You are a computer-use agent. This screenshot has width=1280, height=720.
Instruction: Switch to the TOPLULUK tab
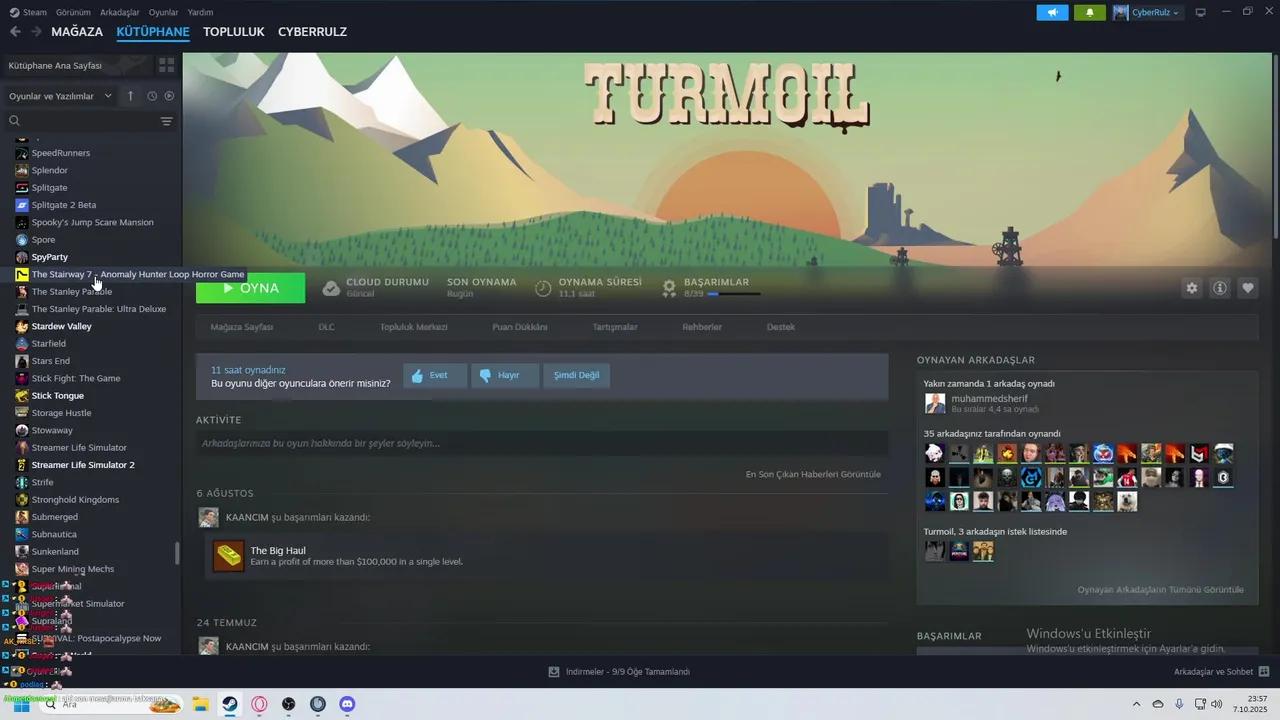click(233, 32)
